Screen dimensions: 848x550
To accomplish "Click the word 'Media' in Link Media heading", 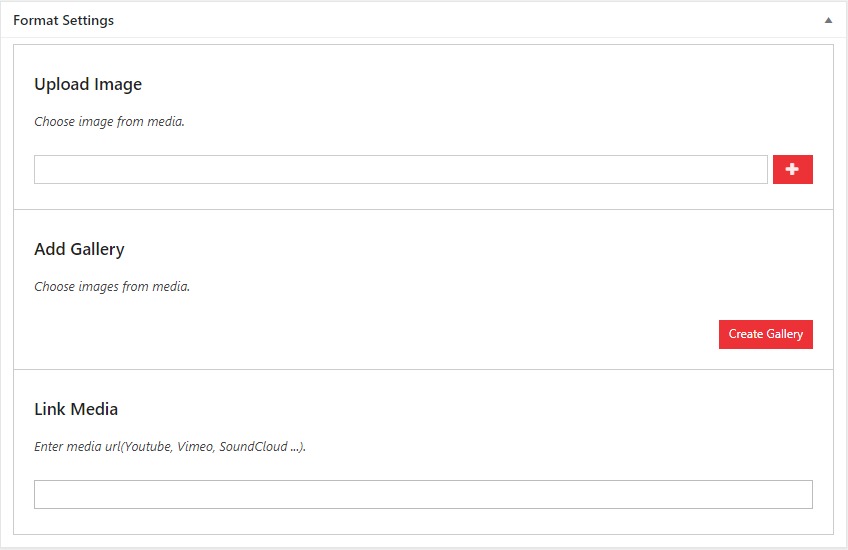I will [x=95, y=409].
